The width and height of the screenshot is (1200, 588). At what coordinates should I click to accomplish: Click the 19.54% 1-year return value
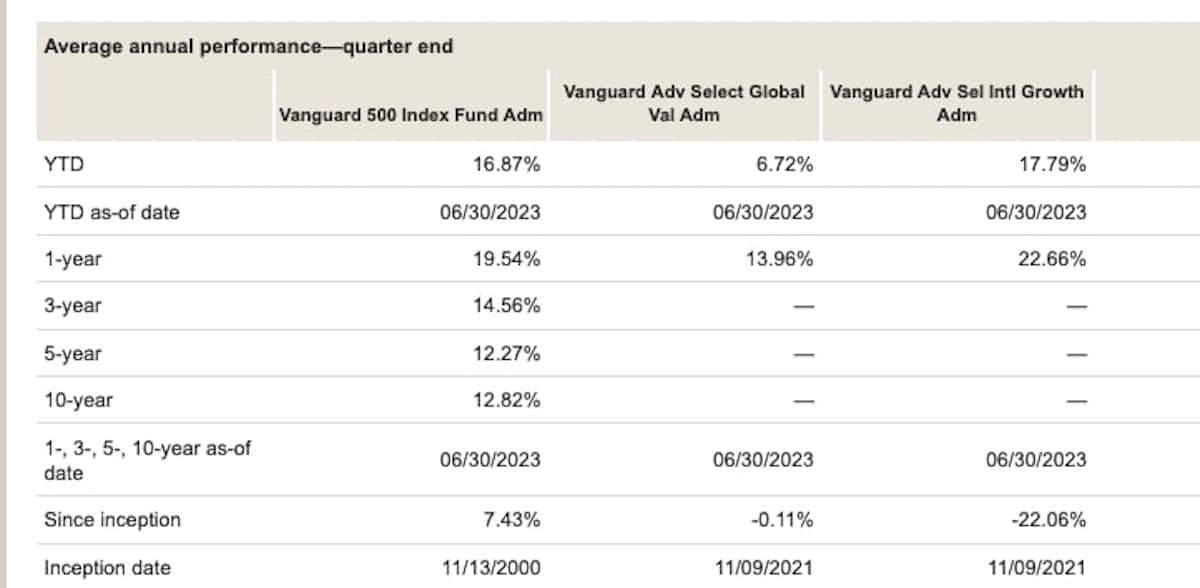coord(506,259)
